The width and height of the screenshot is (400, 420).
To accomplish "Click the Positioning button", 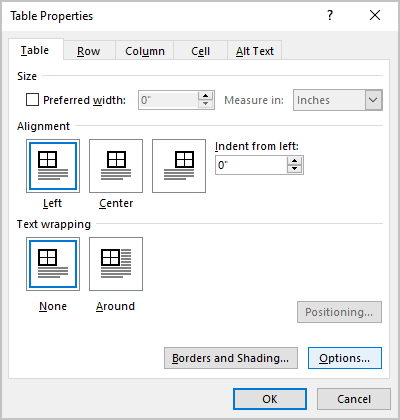I will [339, 312].
